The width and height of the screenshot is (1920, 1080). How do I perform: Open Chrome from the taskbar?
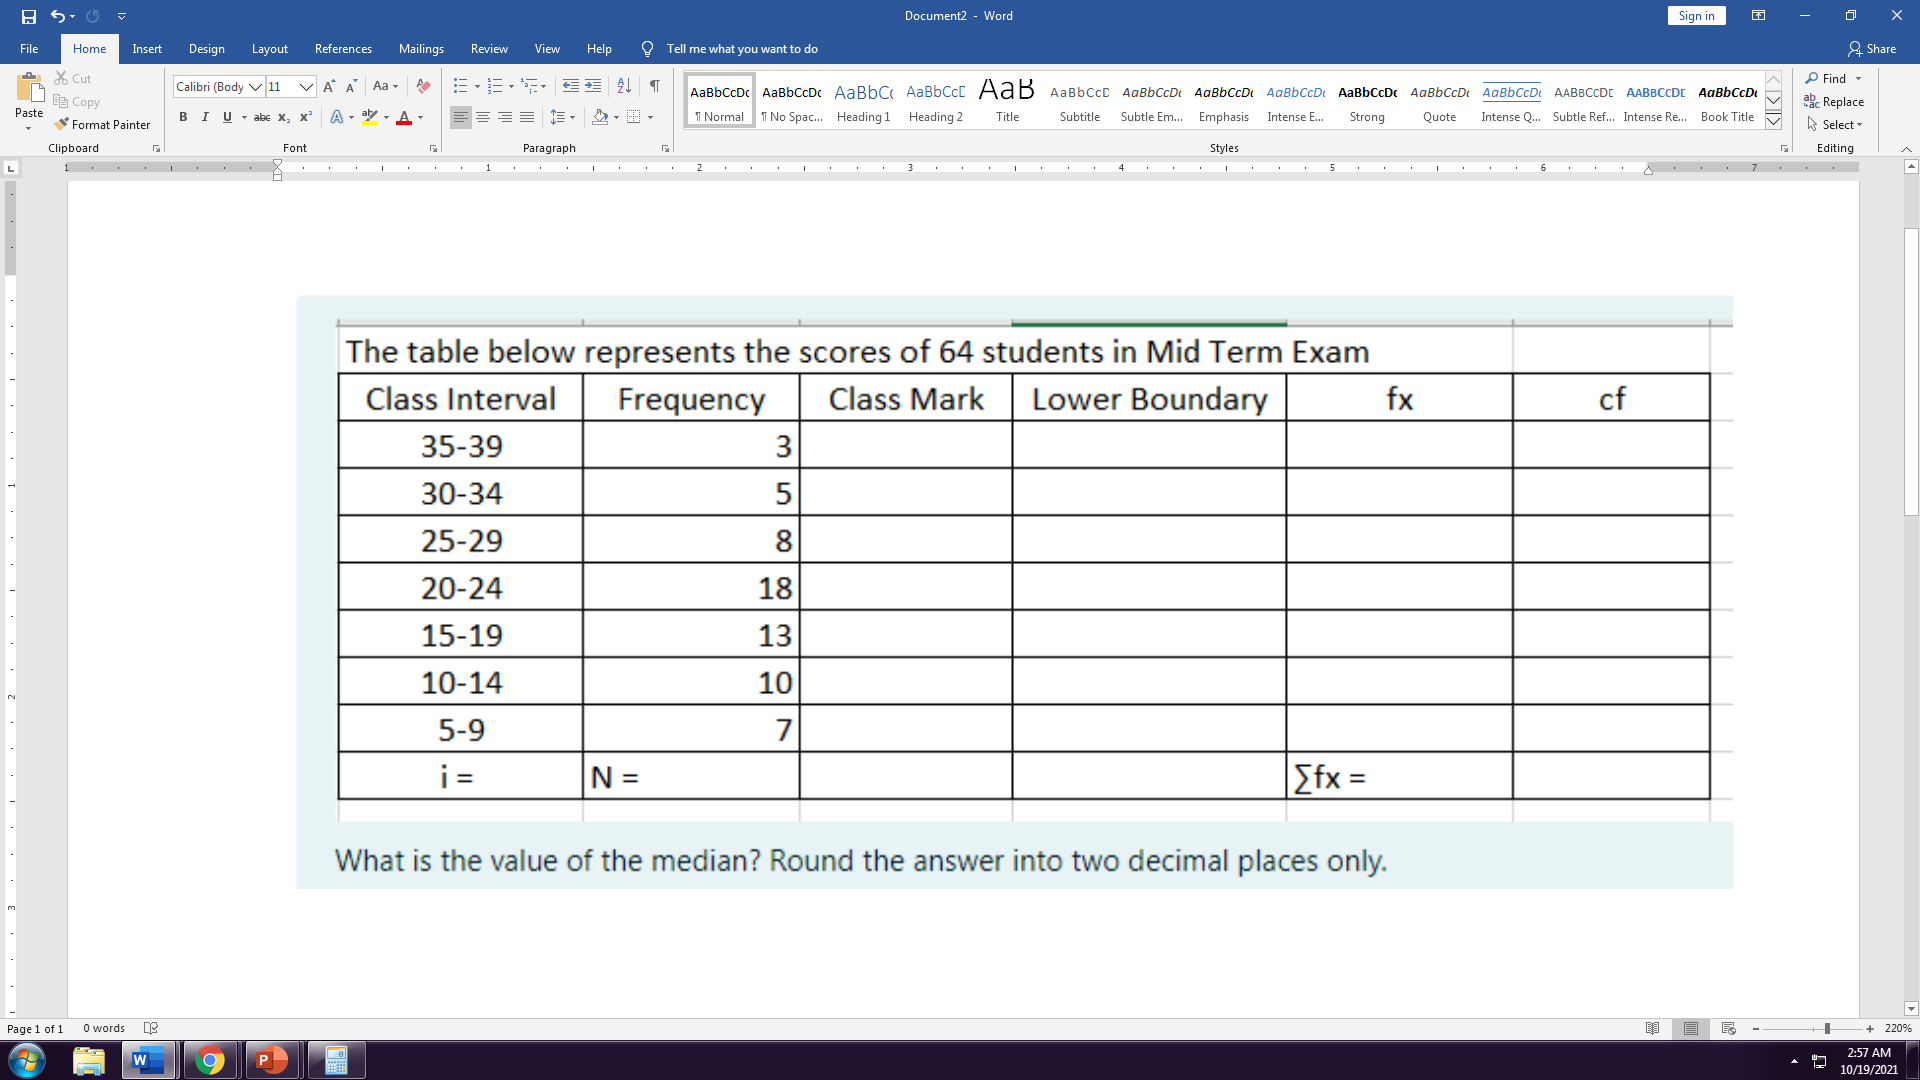pos(210,1059)
